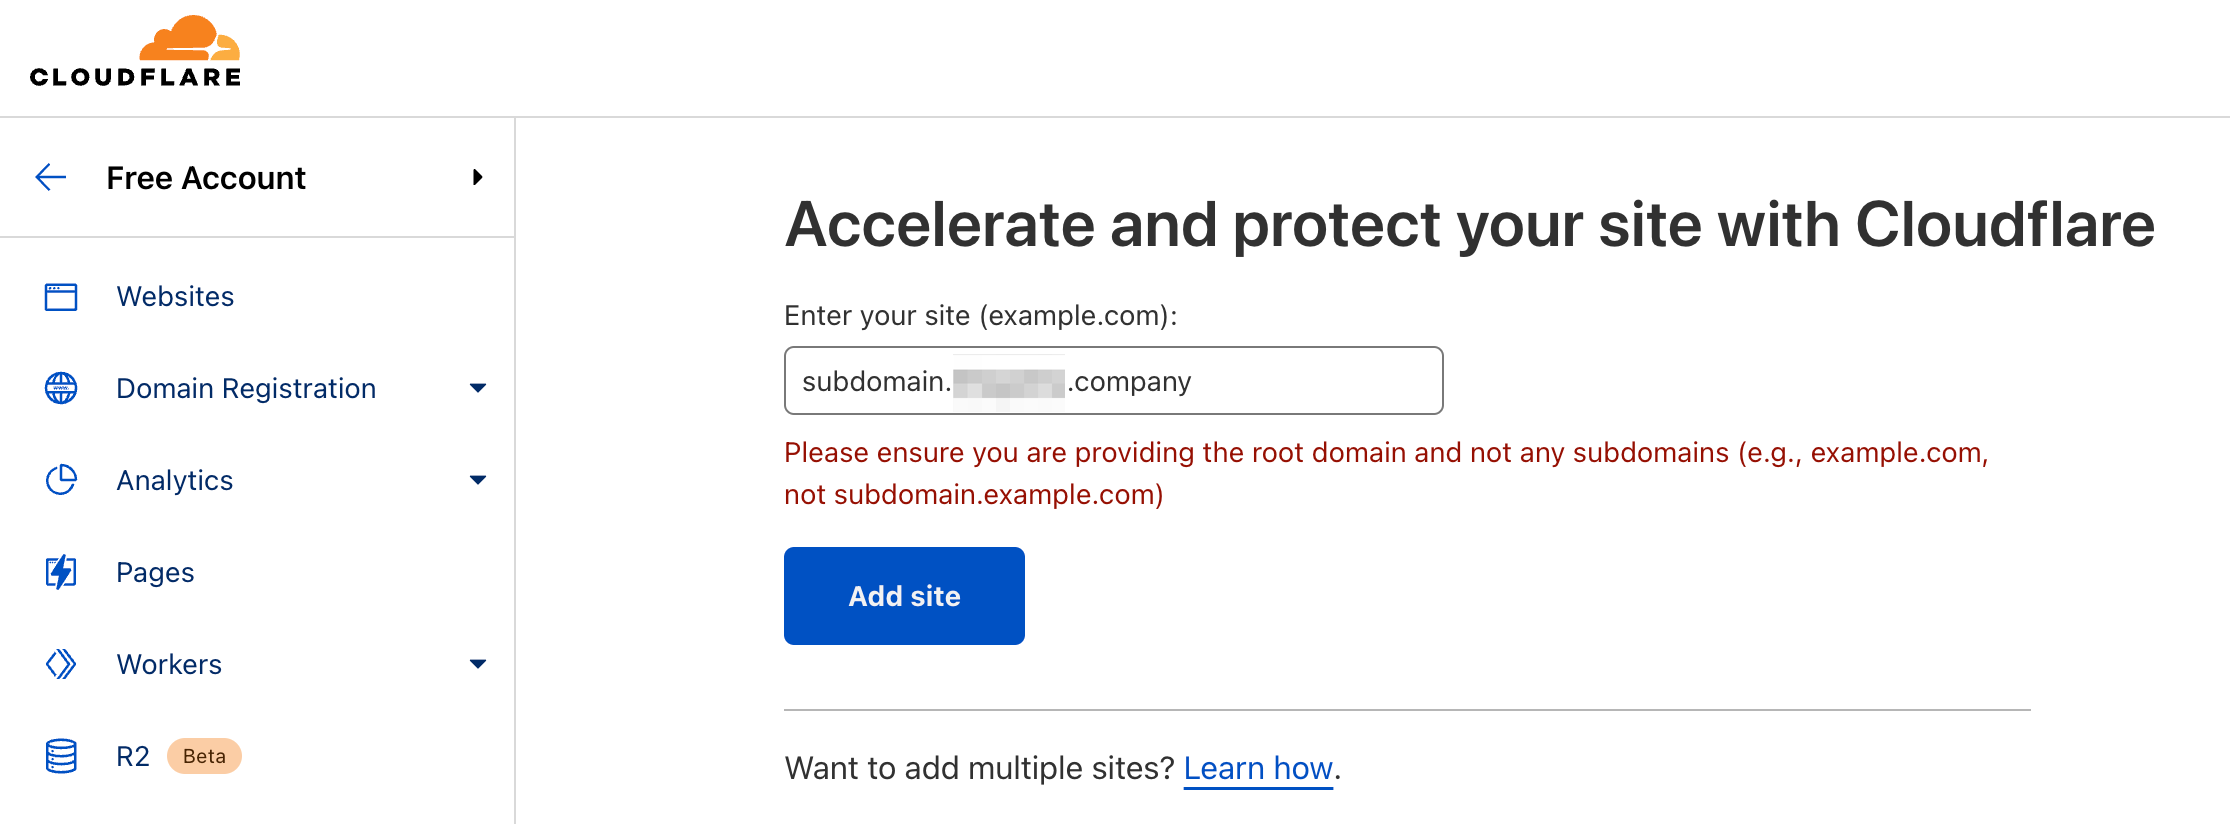Open the Websites section
Screen dimensions: 2230x824
click(175, 296)
